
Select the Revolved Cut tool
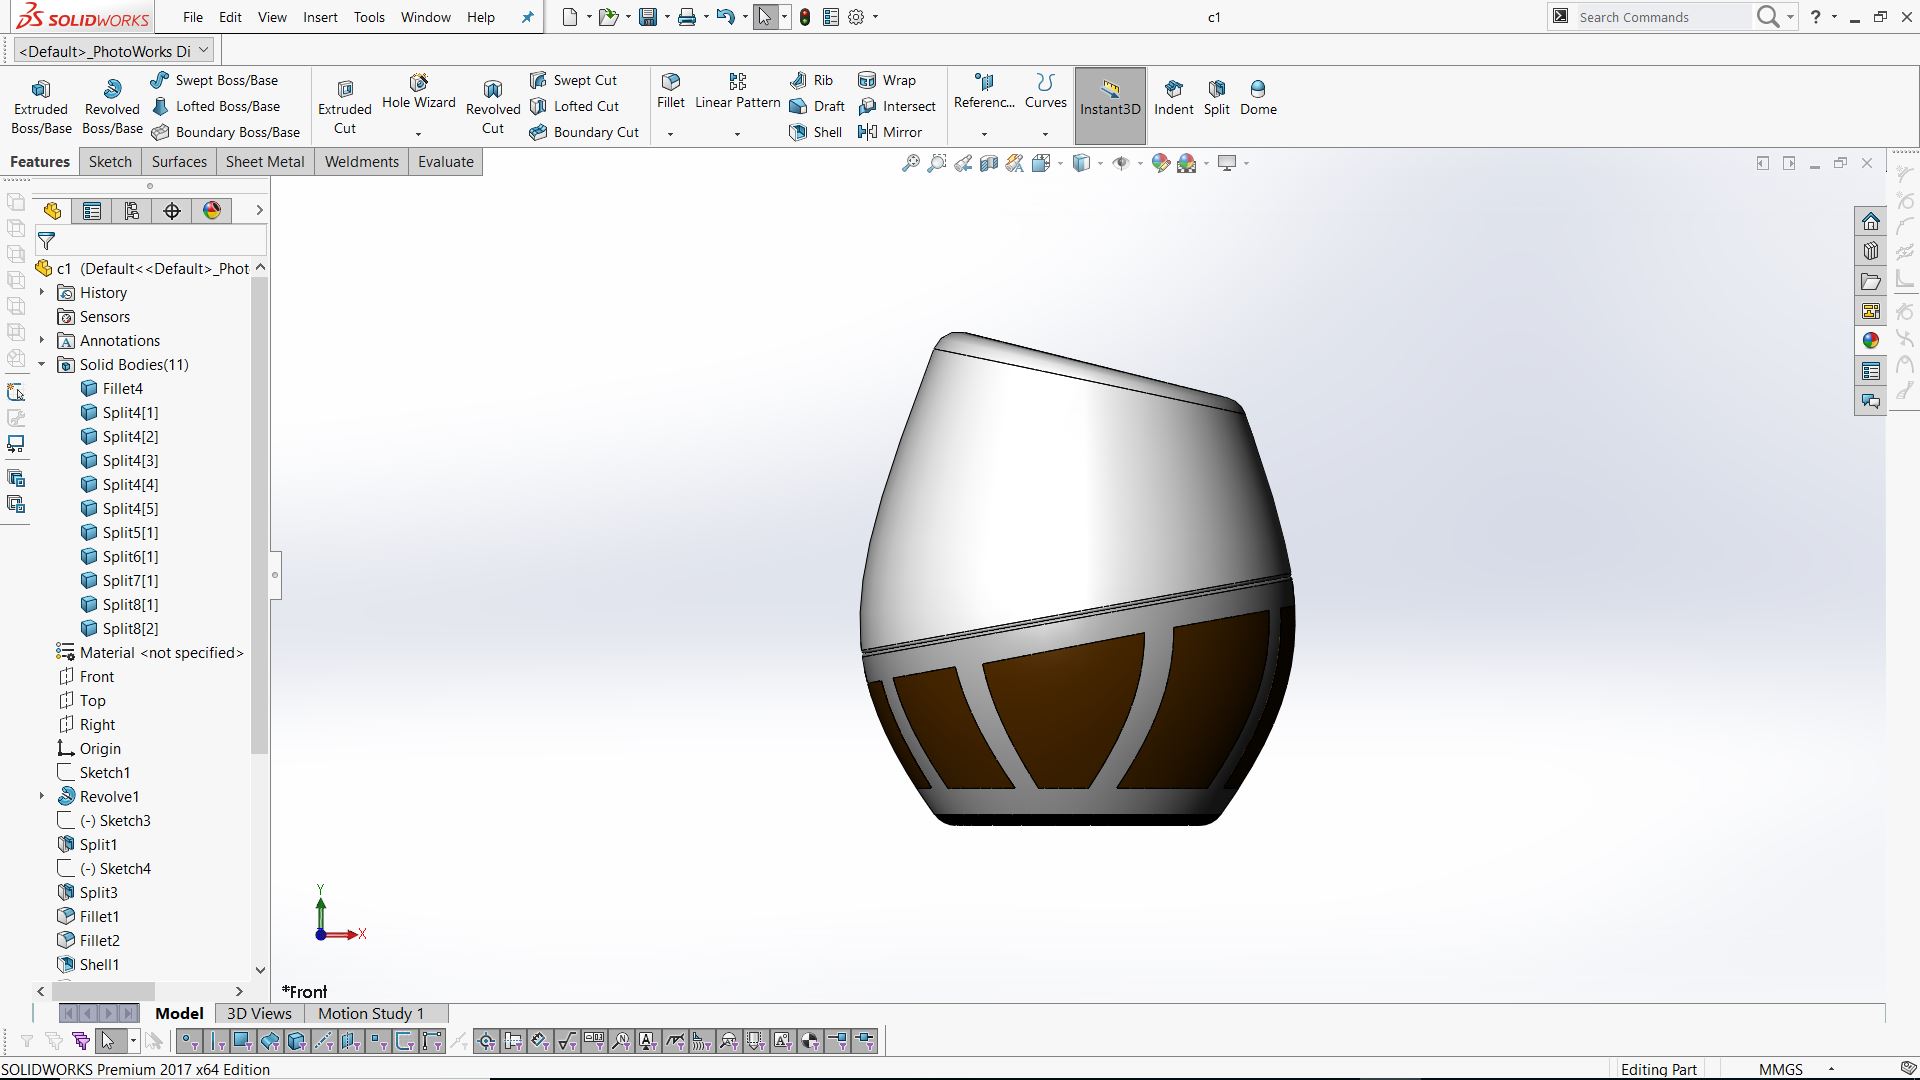coord(492,106)
